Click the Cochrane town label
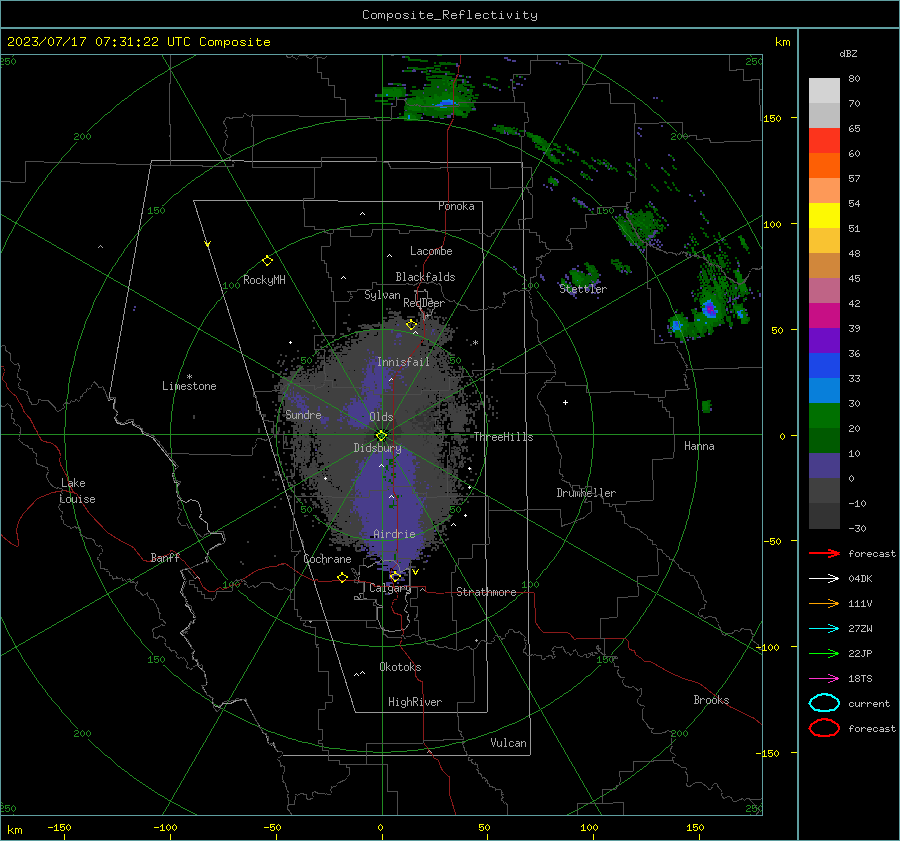 coord(327,559)
